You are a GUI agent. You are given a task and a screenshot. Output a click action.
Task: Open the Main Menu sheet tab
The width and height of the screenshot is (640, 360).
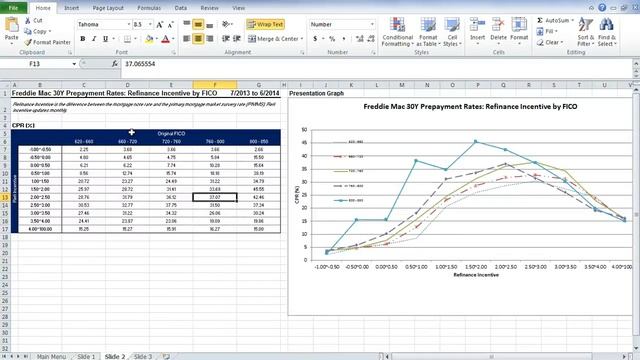(51, 356)
